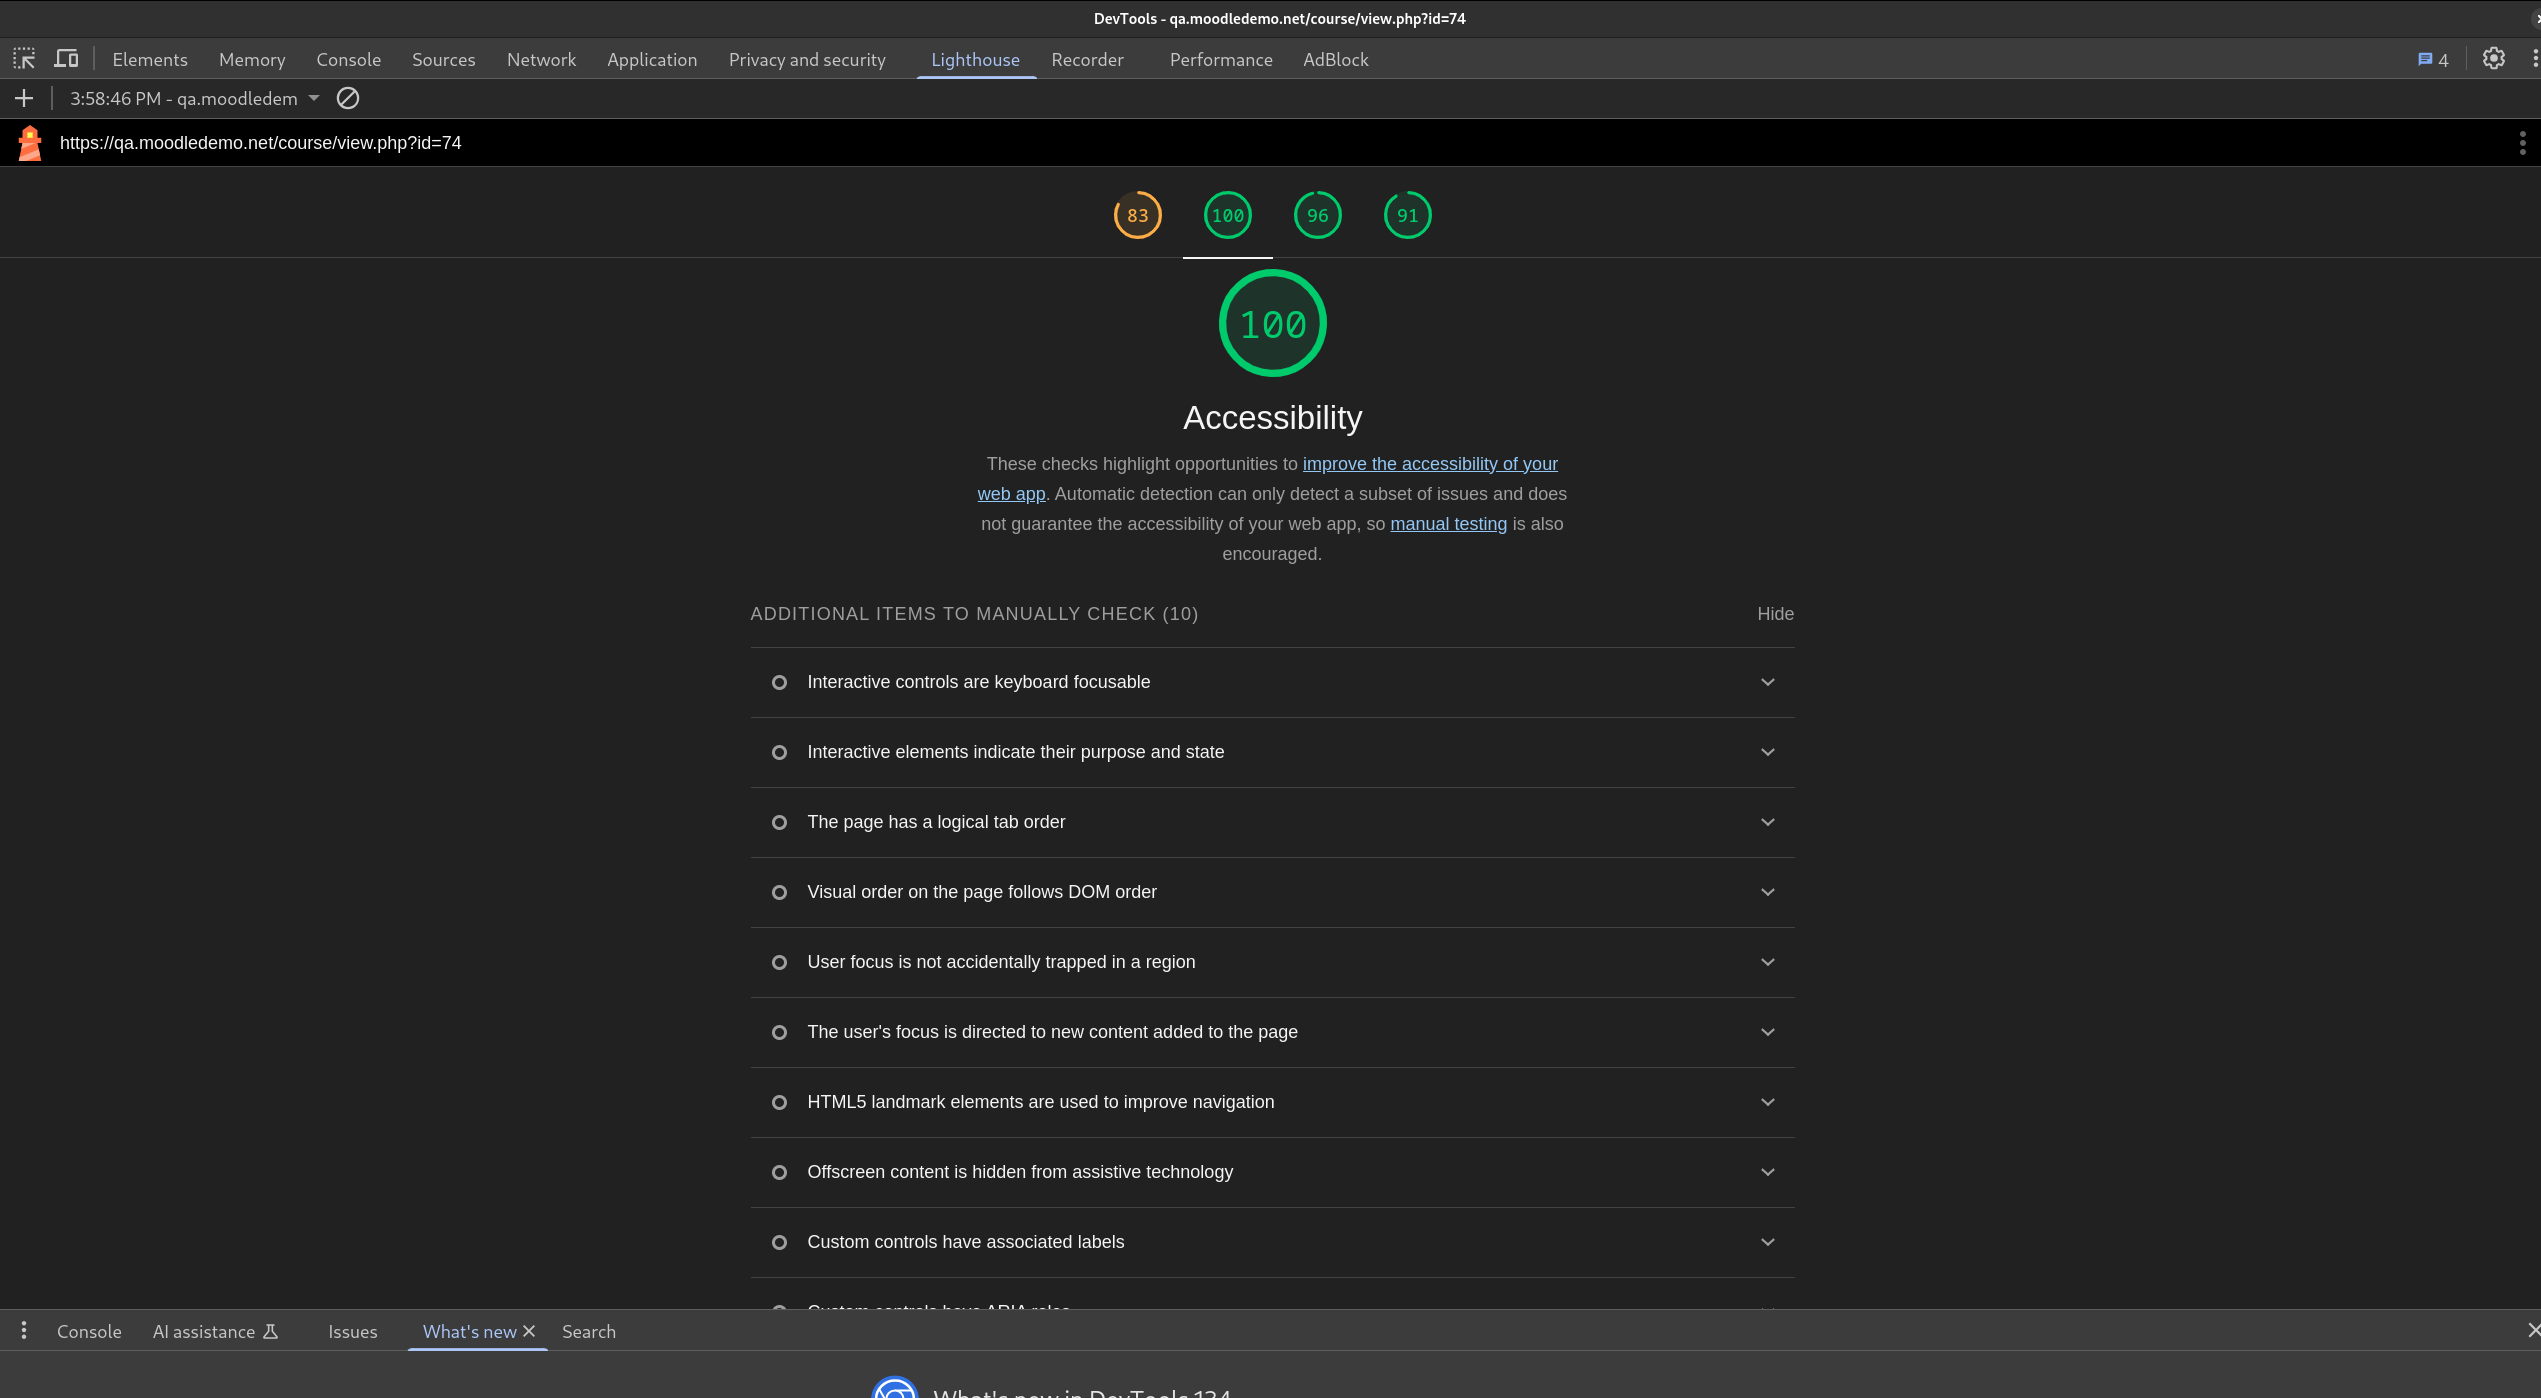Click 'Offscreen content is hidden from assistive technology'
The height and width of the screenshot is (1398, 2541).
1020,1172
